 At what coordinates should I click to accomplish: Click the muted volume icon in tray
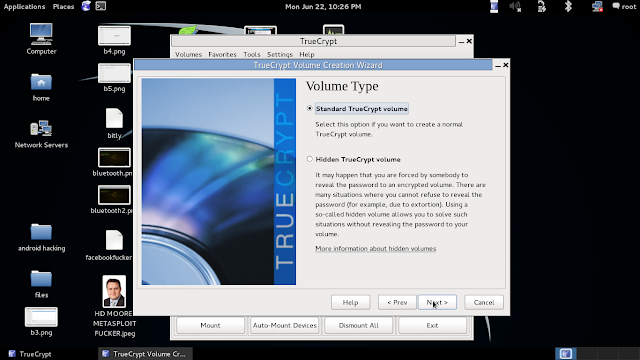click(516, 7)
